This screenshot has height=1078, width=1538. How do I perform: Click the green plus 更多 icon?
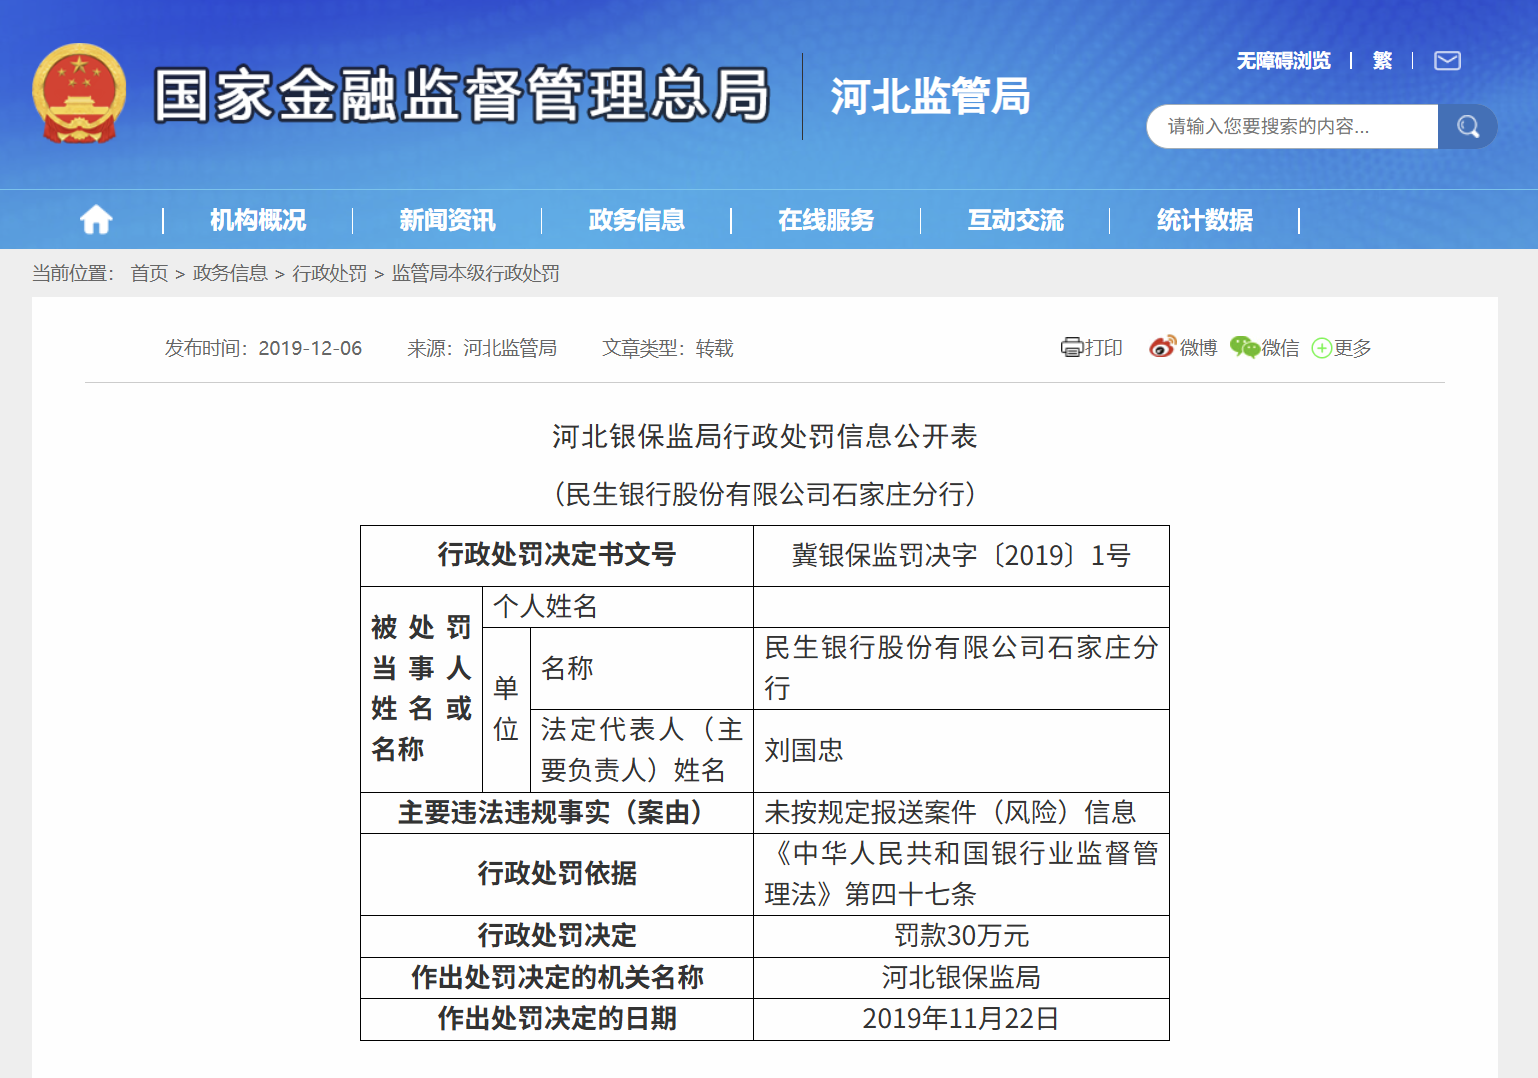coord(1322,348)
